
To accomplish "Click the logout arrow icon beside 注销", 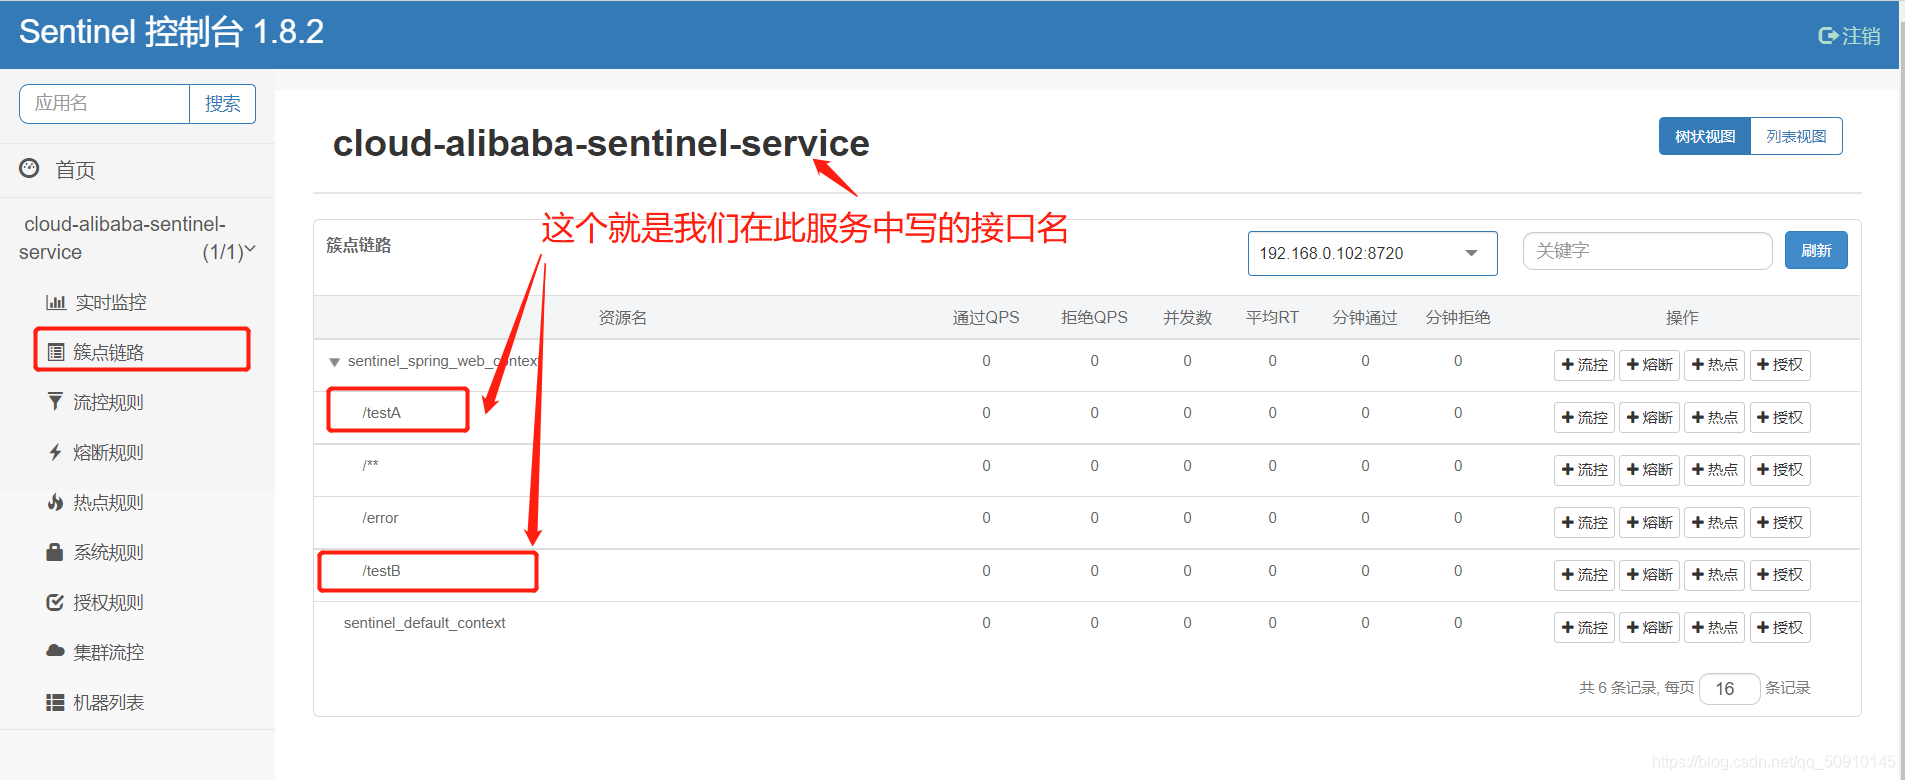I will pyautogui.click(x=1828, y=36).
